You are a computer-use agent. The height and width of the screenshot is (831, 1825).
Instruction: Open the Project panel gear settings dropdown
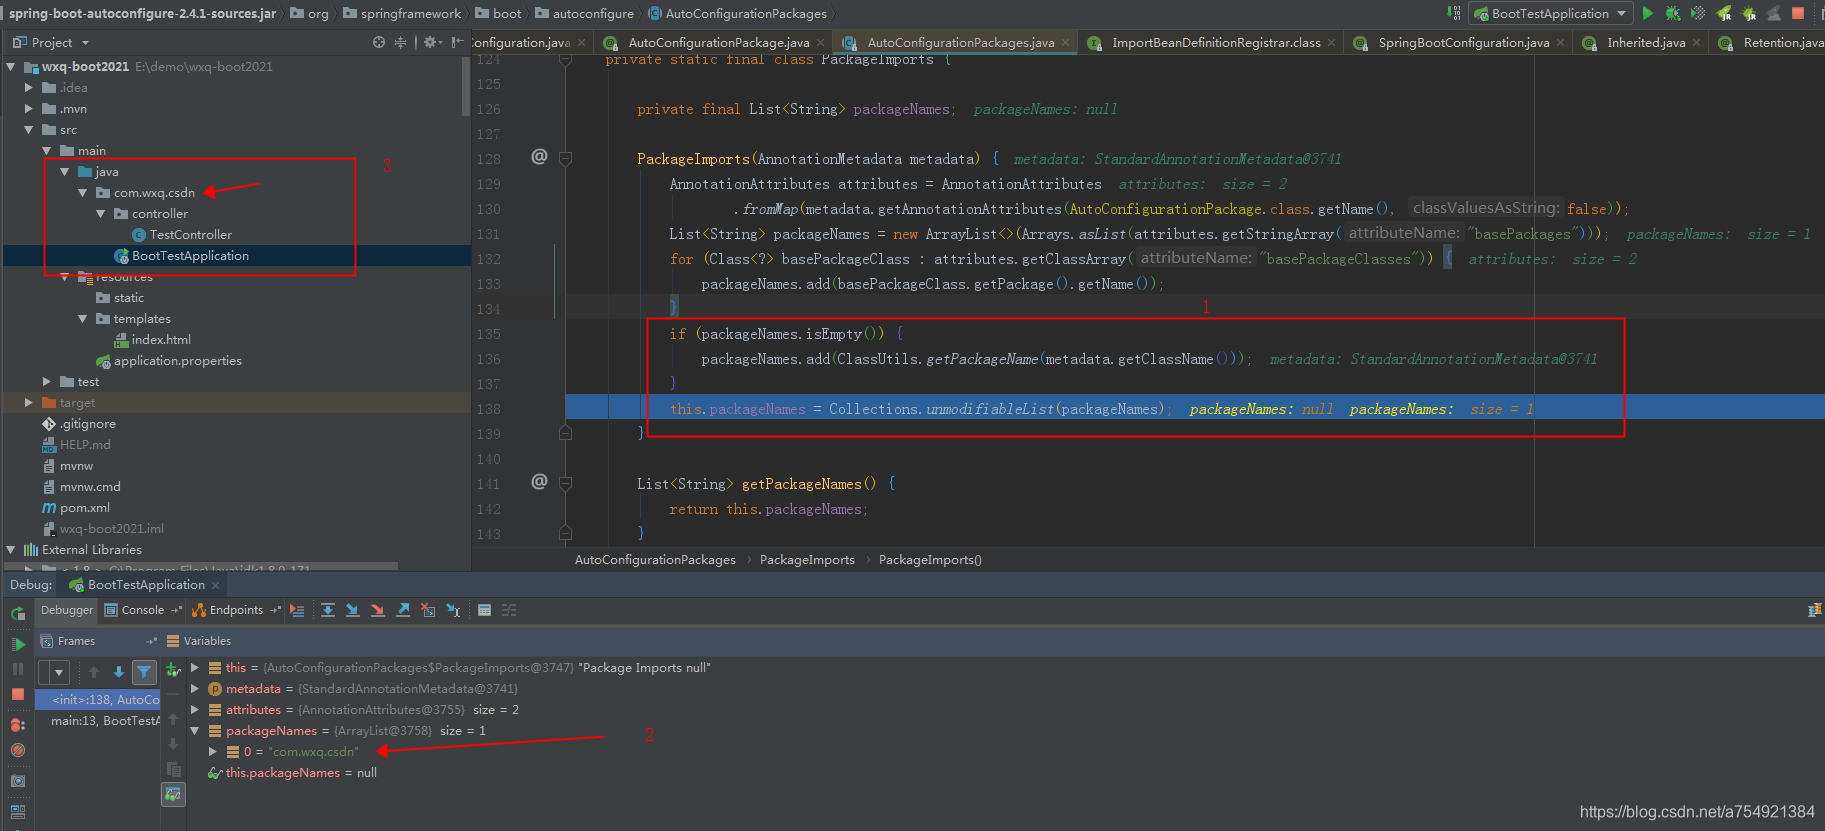pyautogui.click(x=432, y=42)
